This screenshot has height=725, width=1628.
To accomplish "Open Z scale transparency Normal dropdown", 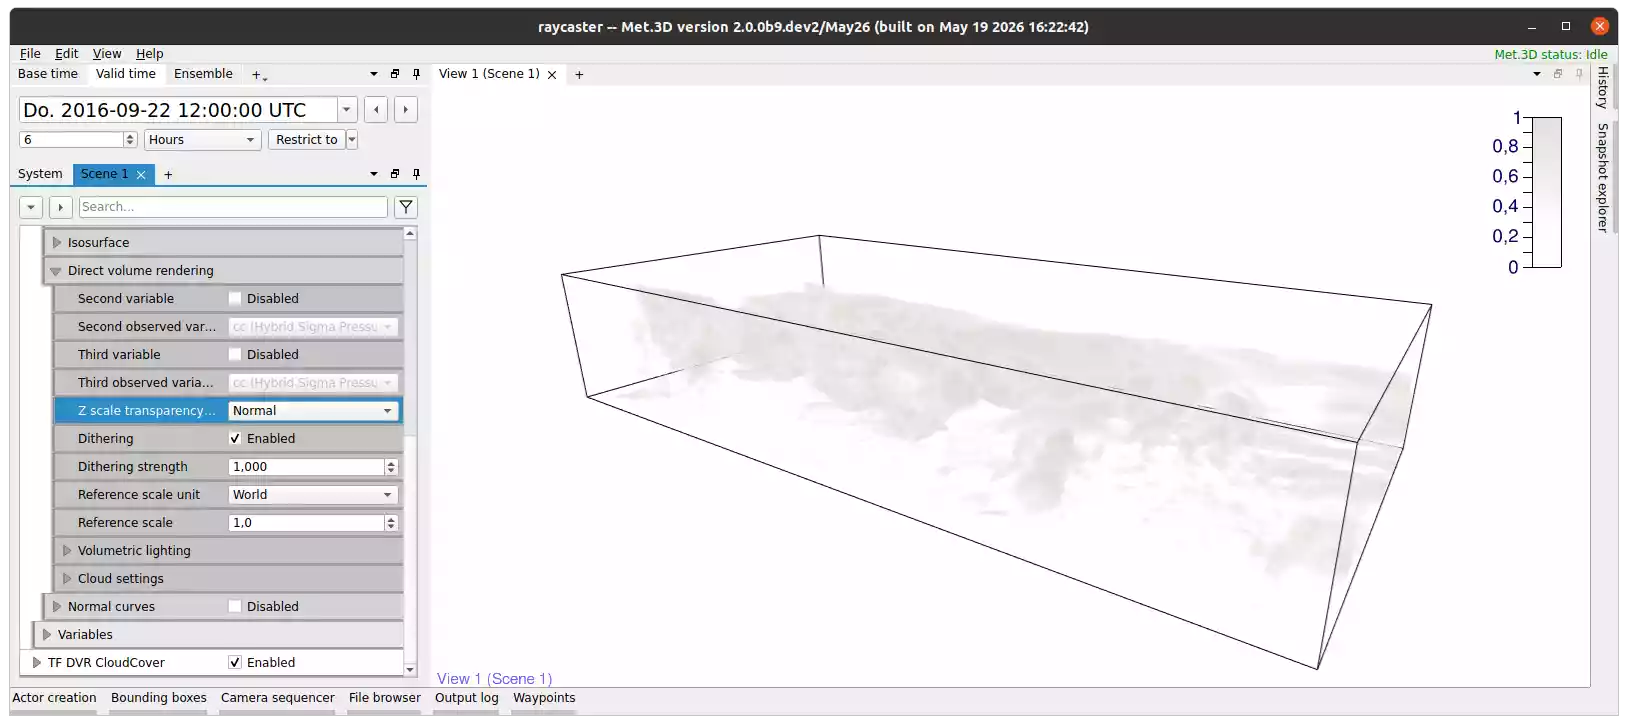I will [314, 411].
